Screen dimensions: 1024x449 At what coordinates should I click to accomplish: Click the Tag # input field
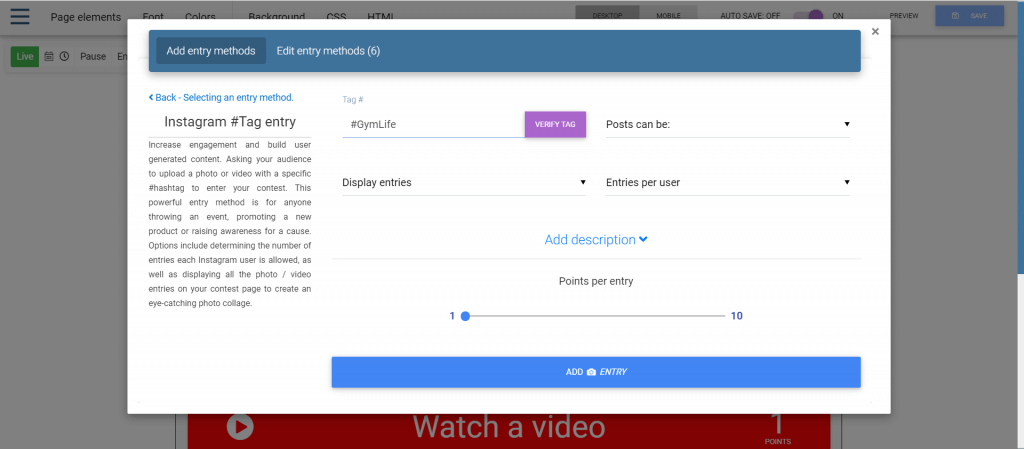(433, 124)
